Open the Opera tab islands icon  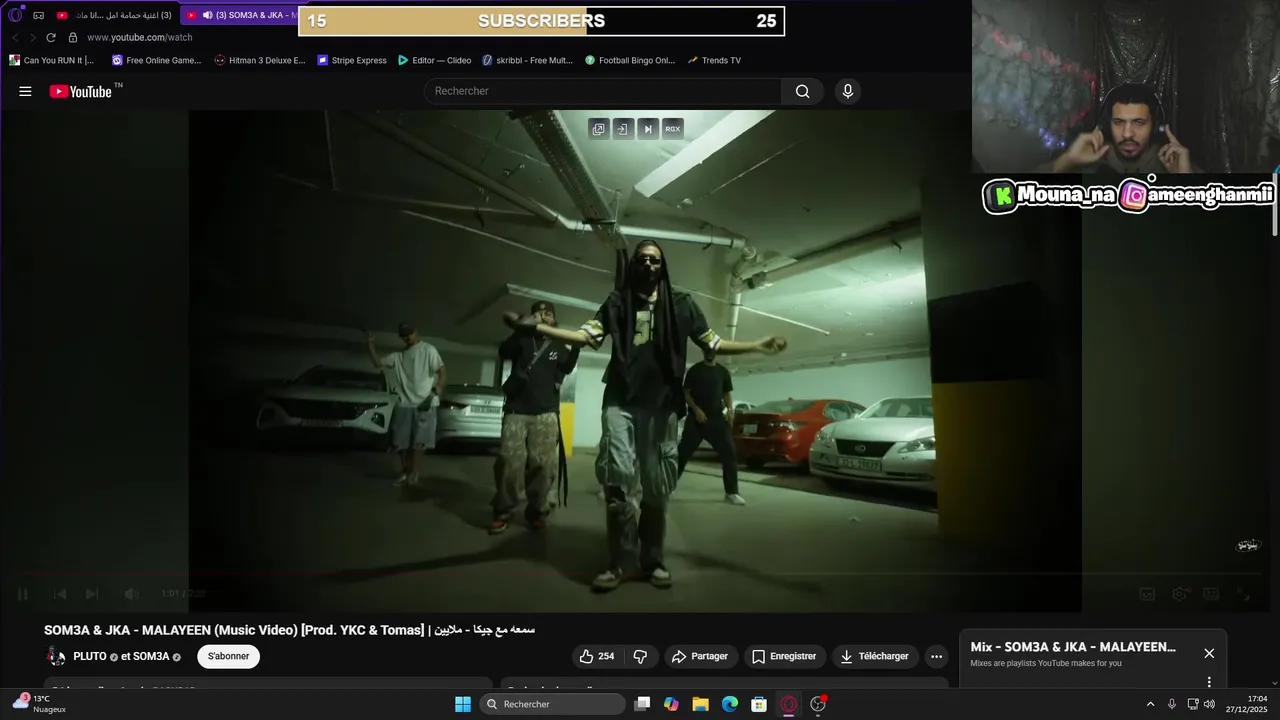coord(39,15)
